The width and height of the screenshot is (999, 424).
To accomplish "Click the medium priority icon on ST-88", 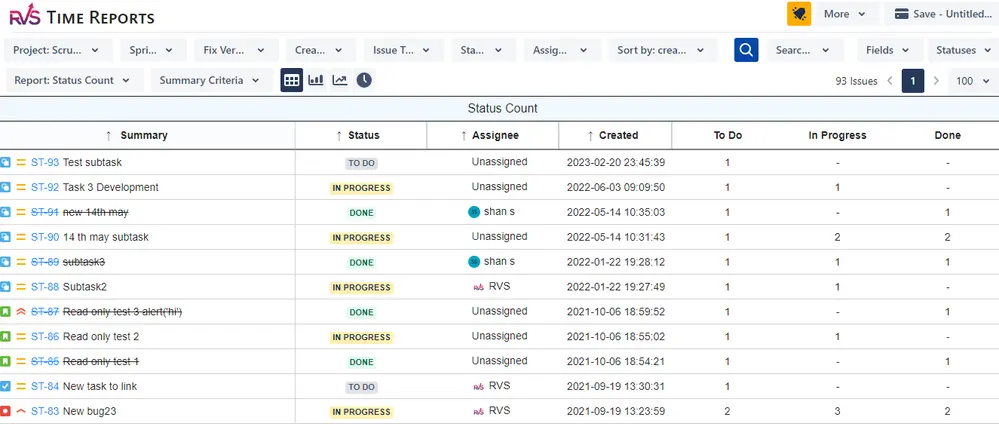I will coord(21,287).
